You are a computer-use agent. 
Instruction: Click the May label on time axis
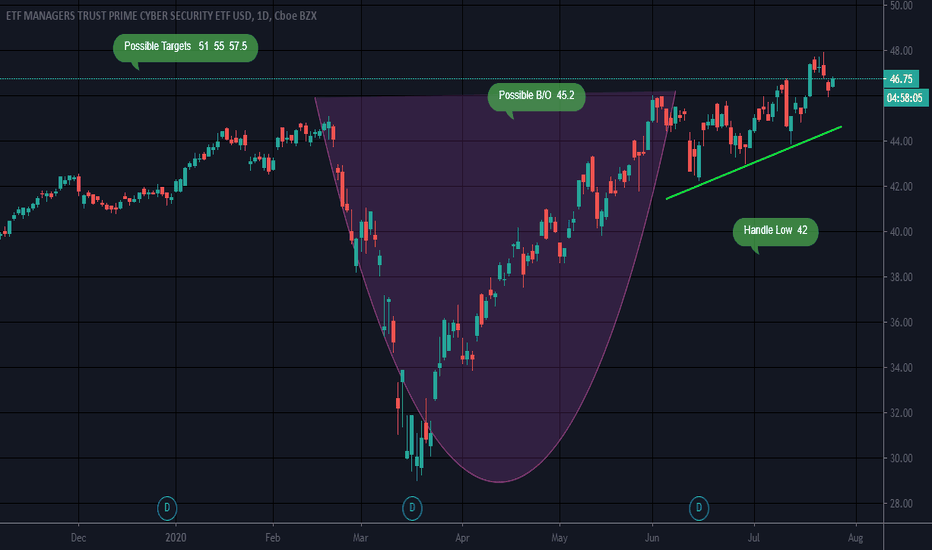click(x=559, y=538)
